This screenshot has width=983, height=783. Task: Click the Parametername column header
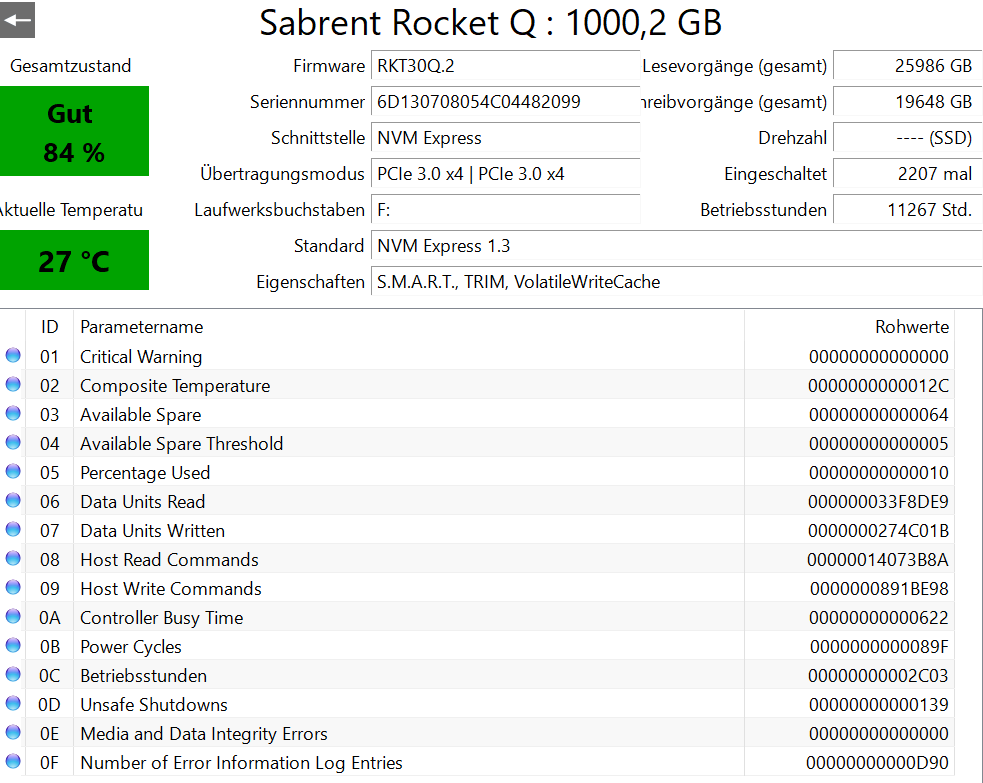coord(142,327)
